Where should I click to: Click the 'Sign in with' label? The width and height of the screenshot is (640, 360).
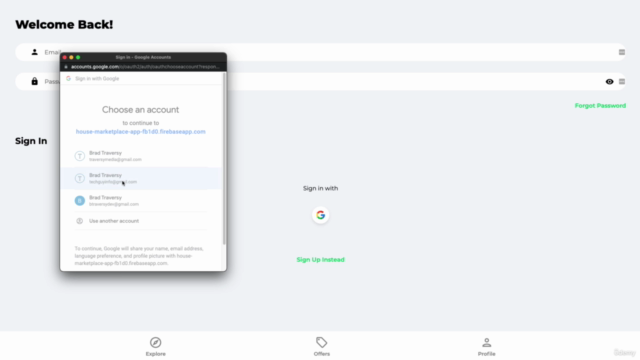pyautogui.click(x=320, y=188)
